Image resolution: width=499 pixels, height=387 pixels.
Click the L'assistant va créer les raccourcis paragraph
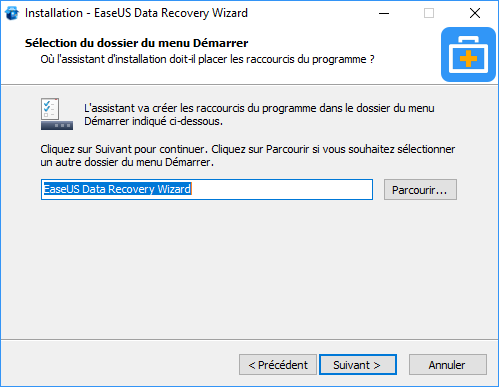(259, 115)
